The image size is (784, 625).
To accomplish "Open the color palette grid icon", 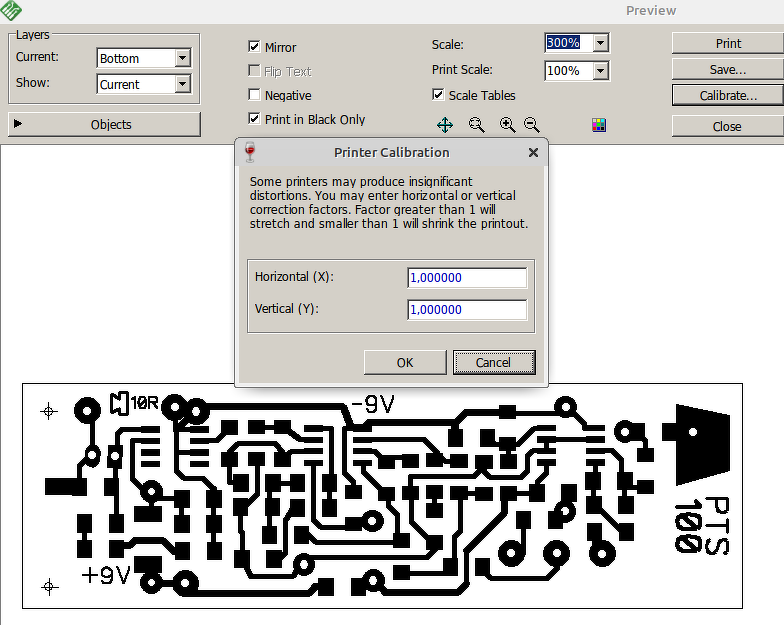I will coord(598,125).
